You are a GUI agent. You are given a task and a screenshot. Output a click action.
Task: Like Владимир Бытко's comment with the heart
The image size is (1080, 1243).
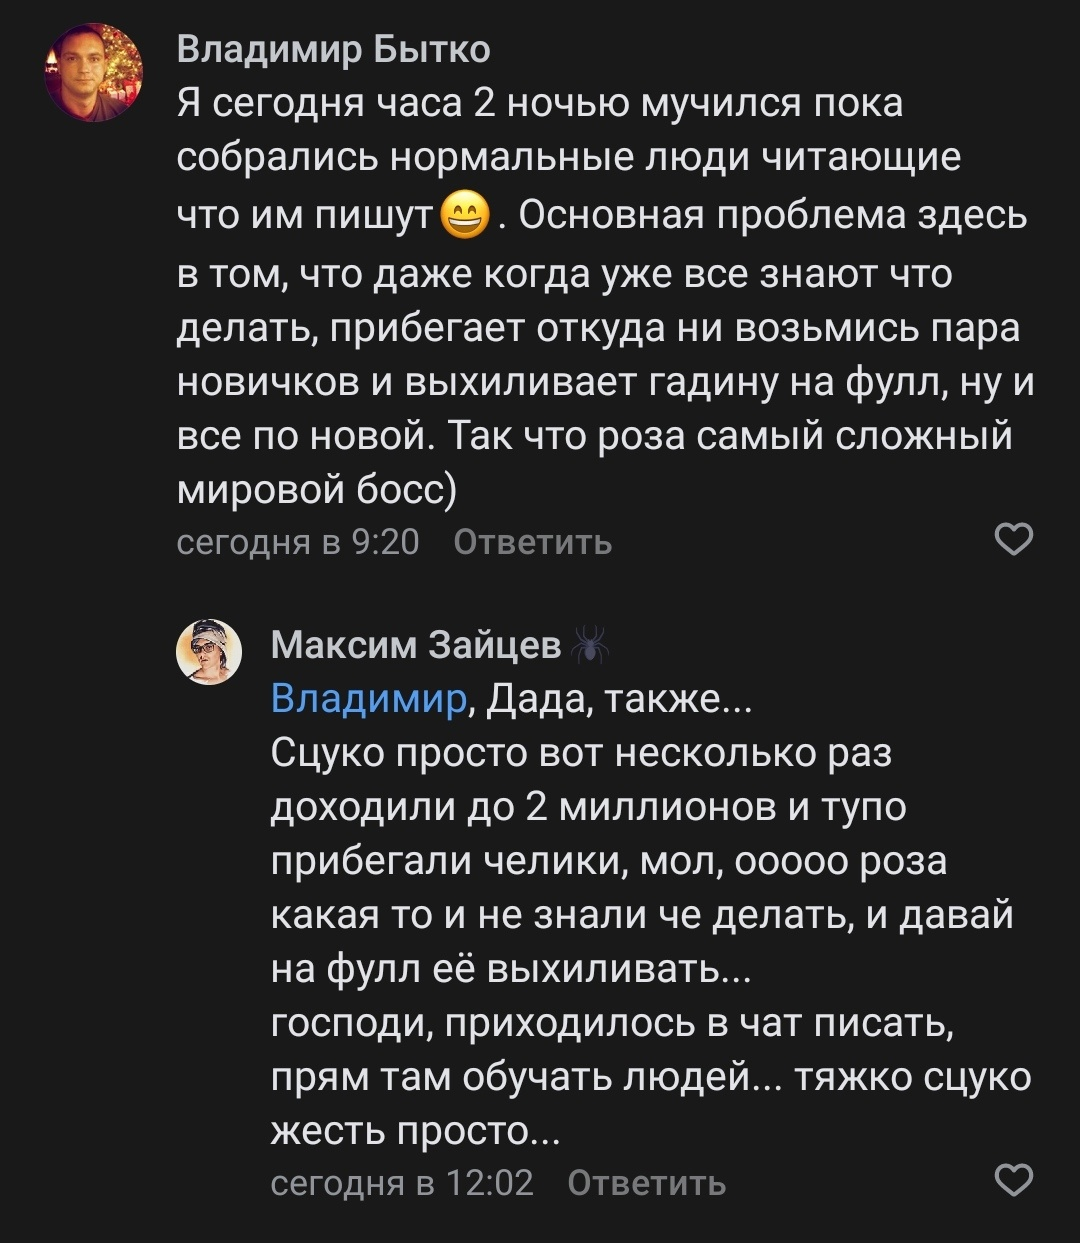pyautogui.click(x=1014, y=540)
